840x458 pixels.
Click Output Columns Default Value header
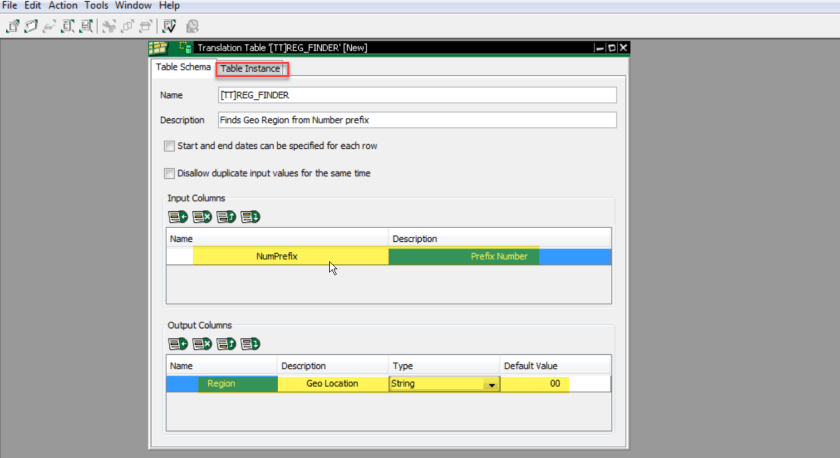pyautogui.click(x=555, y=366)
